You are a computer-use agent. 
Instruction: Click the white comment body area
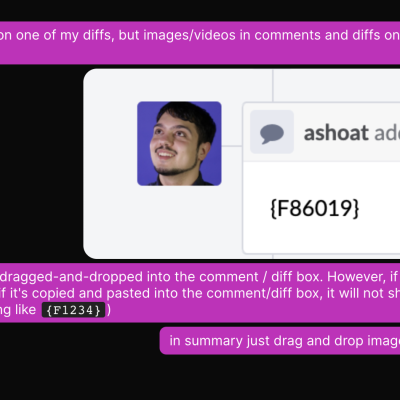click(x=322, y=207)
